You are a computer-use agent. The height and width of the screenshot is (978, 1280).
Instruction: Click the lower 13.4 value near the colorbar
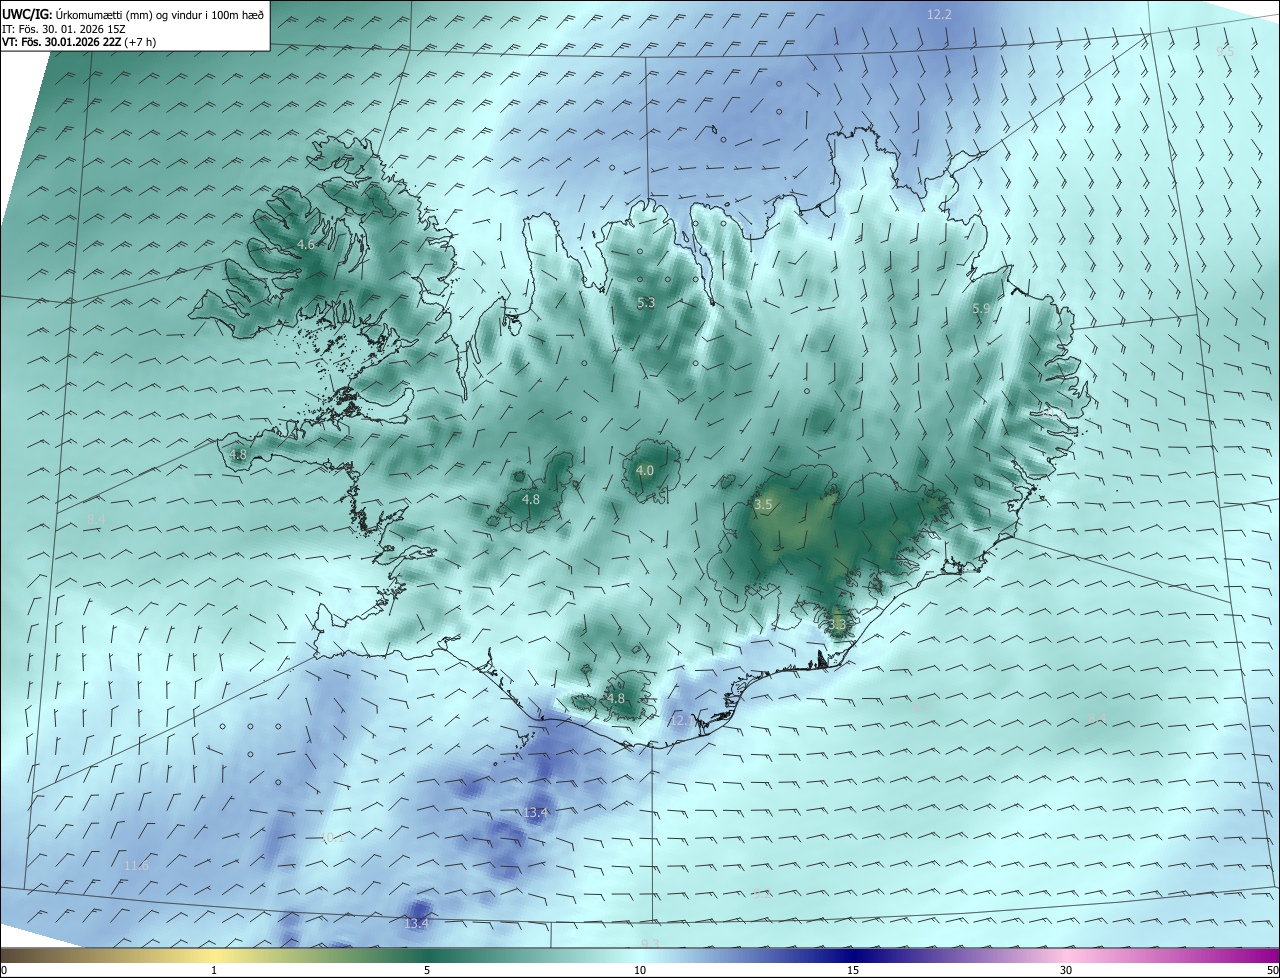pyautogui.click(x=416, y=923)
